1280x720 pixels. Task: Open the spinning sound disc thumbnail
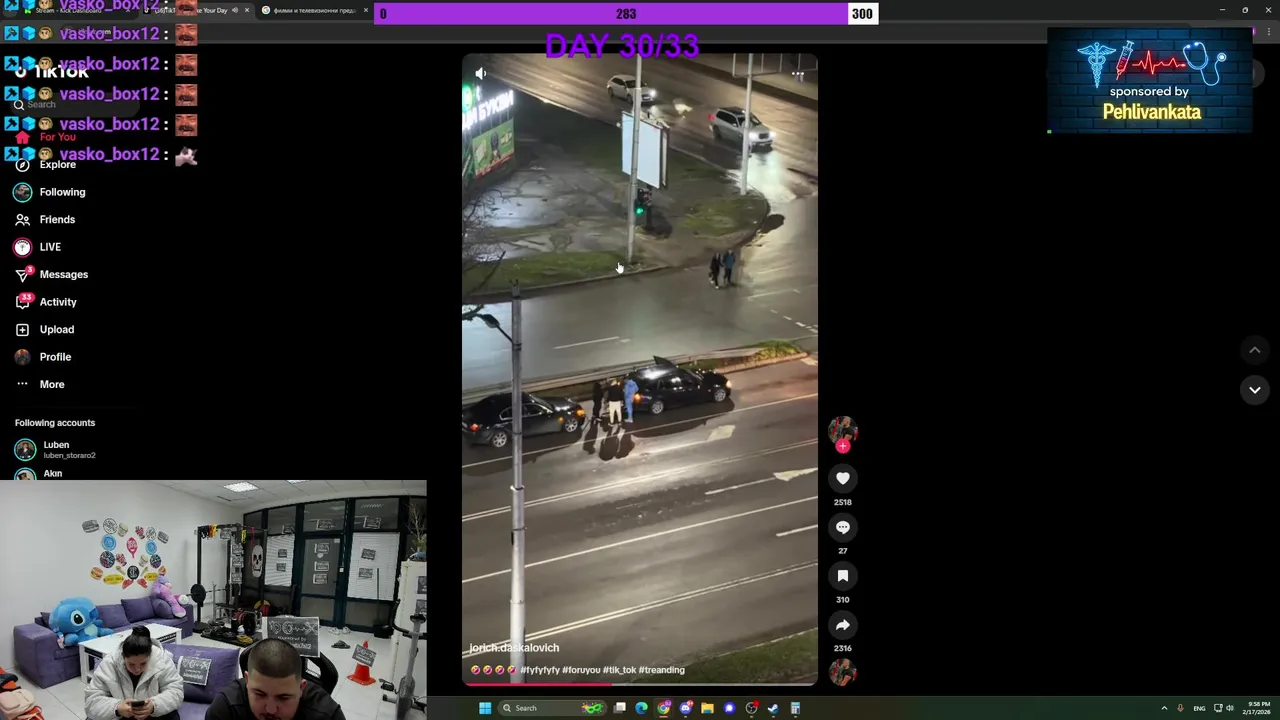click(843, 672)
